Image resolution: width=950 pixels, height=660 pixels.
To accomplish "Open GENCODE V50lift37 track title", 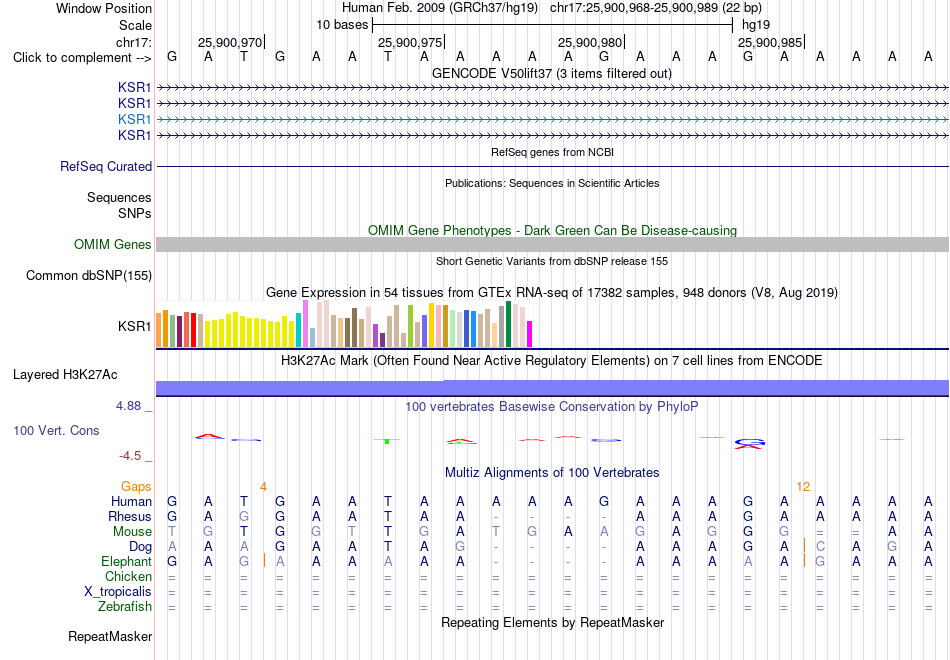I will [x=552, y=73].
